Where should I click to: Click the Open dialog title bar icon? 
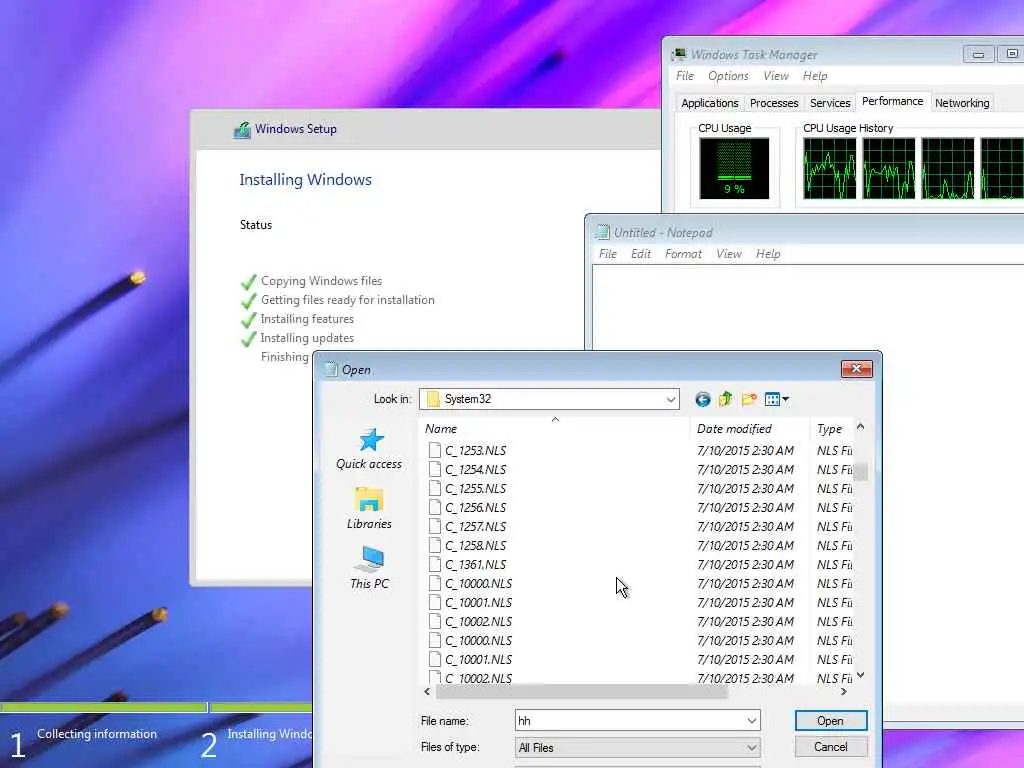pos(331,369)
